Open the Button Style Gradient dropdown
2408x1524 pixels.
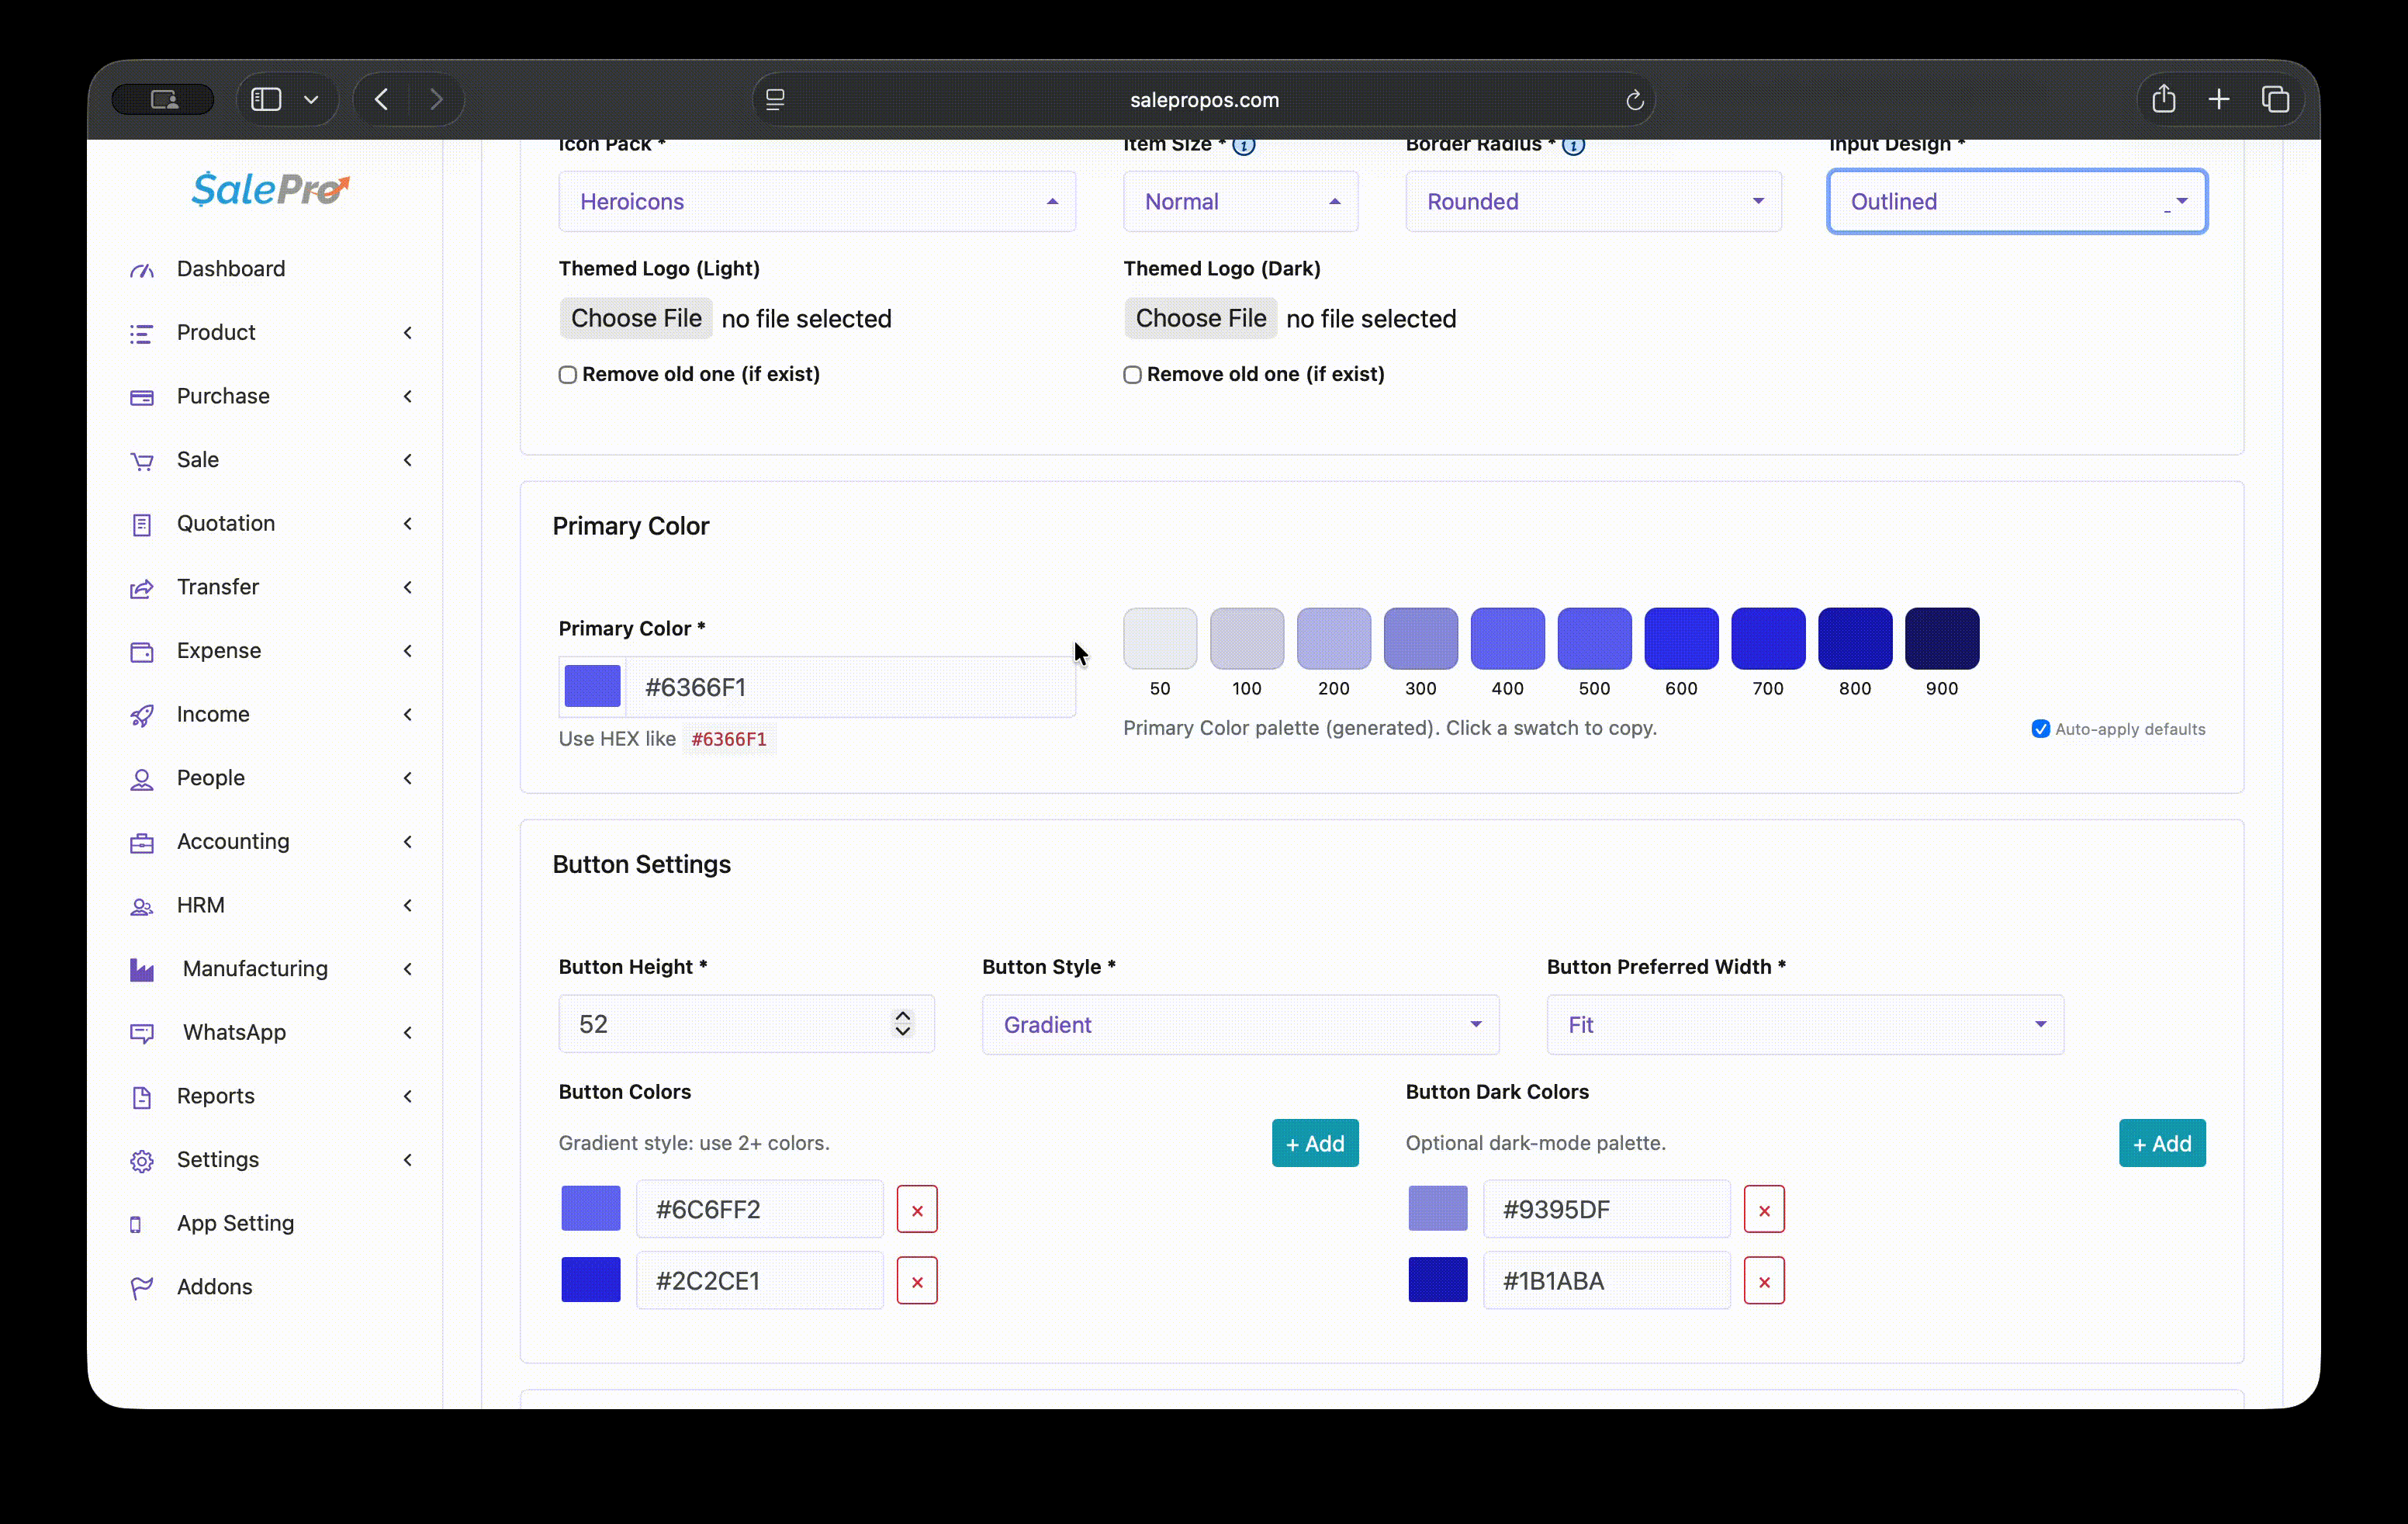pyautogui.click(x=1239, y=1025)
